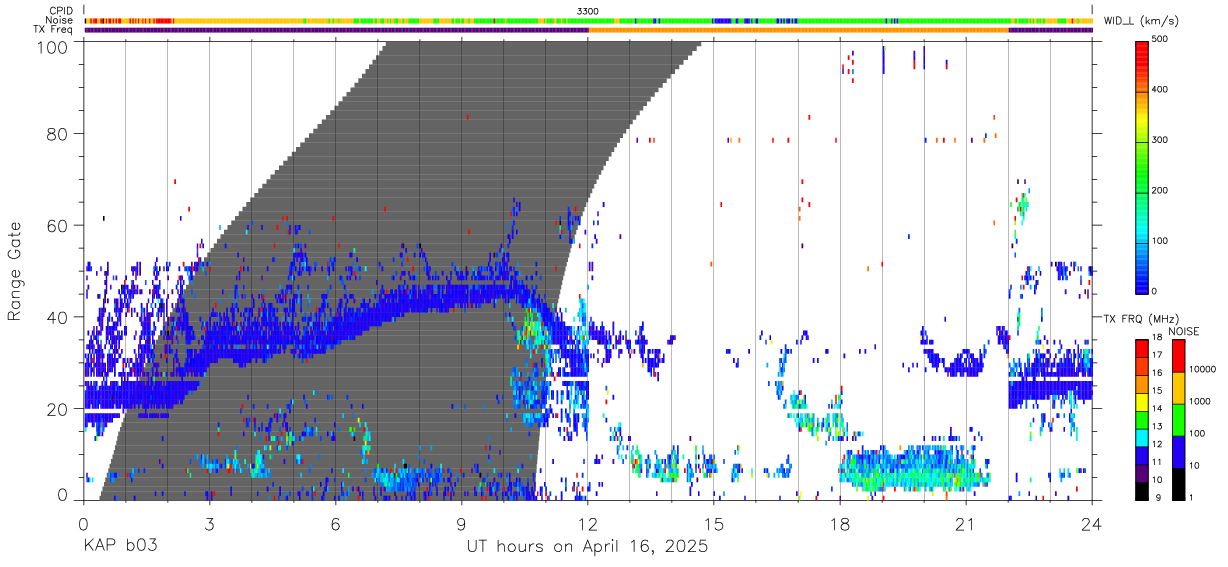
Task: Select the NOISE legend title
Action: click(x=1185, y=332)
